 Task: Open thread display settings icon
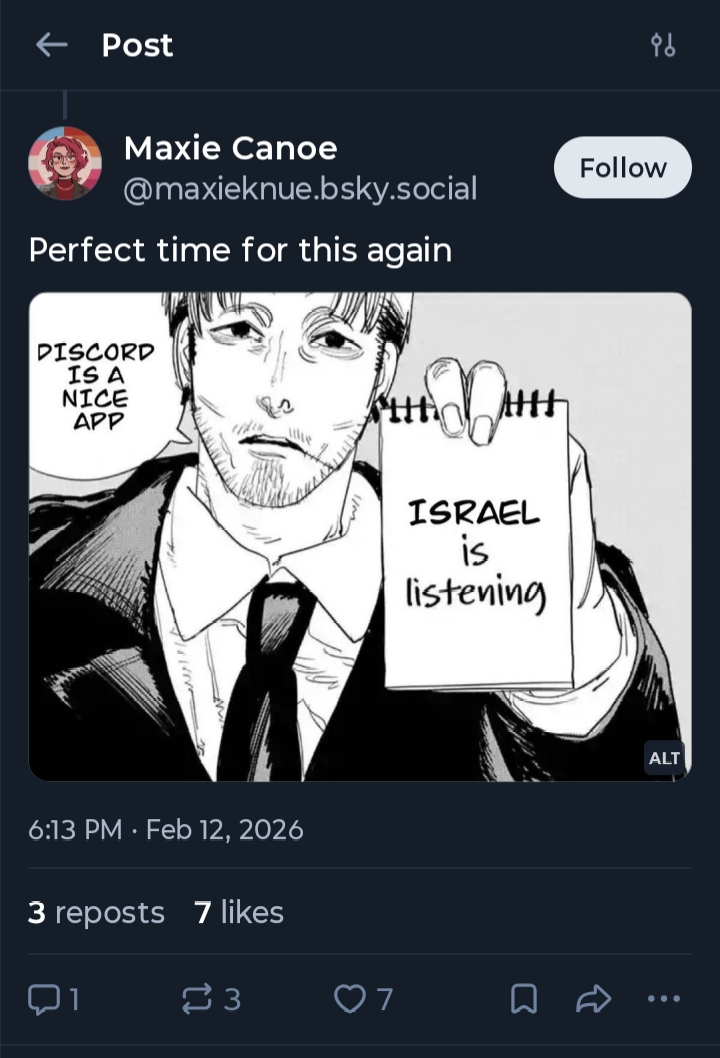(x=663, y=45)
